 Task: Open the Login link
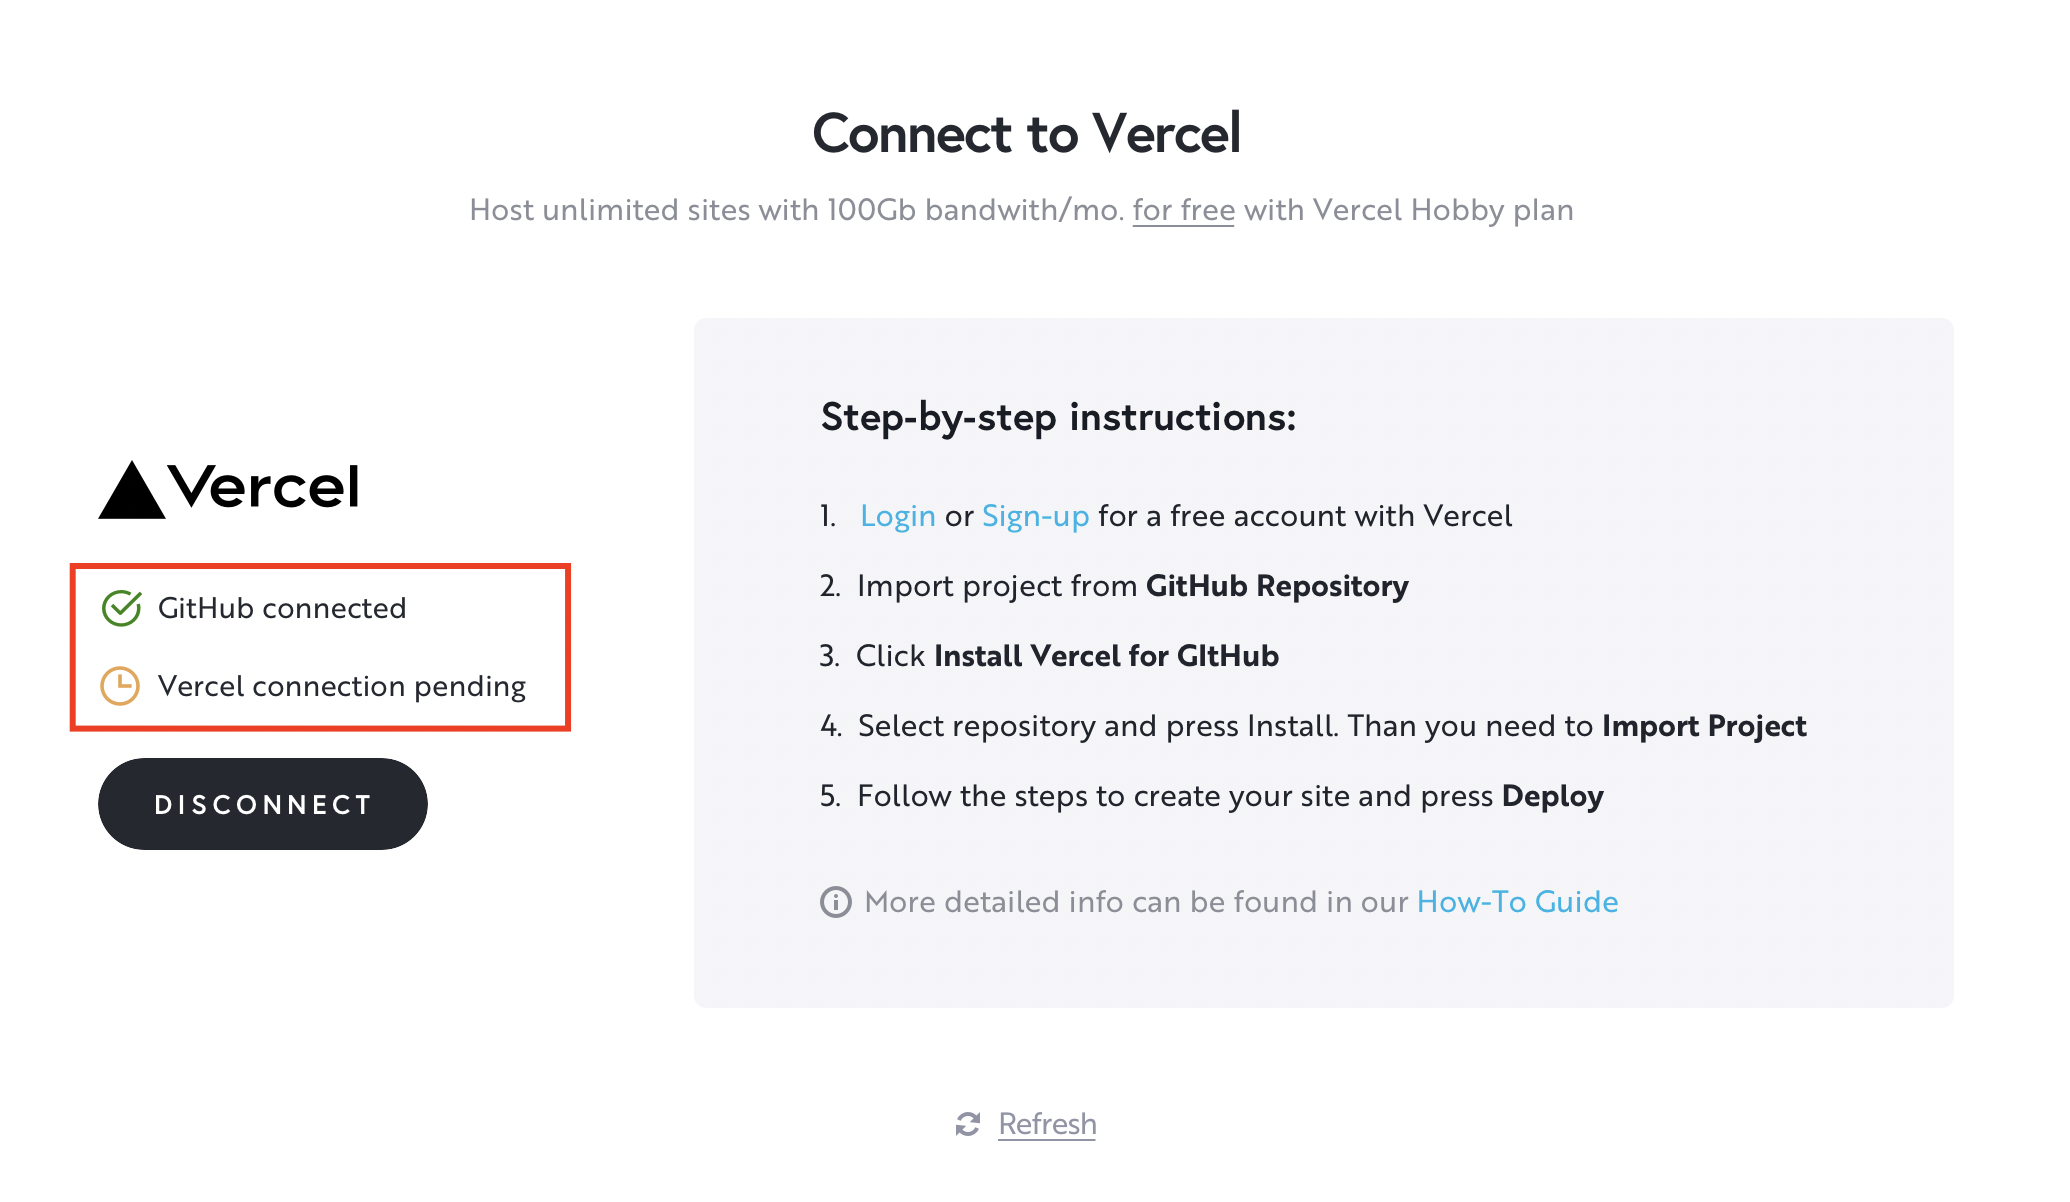tap(898, 516)
